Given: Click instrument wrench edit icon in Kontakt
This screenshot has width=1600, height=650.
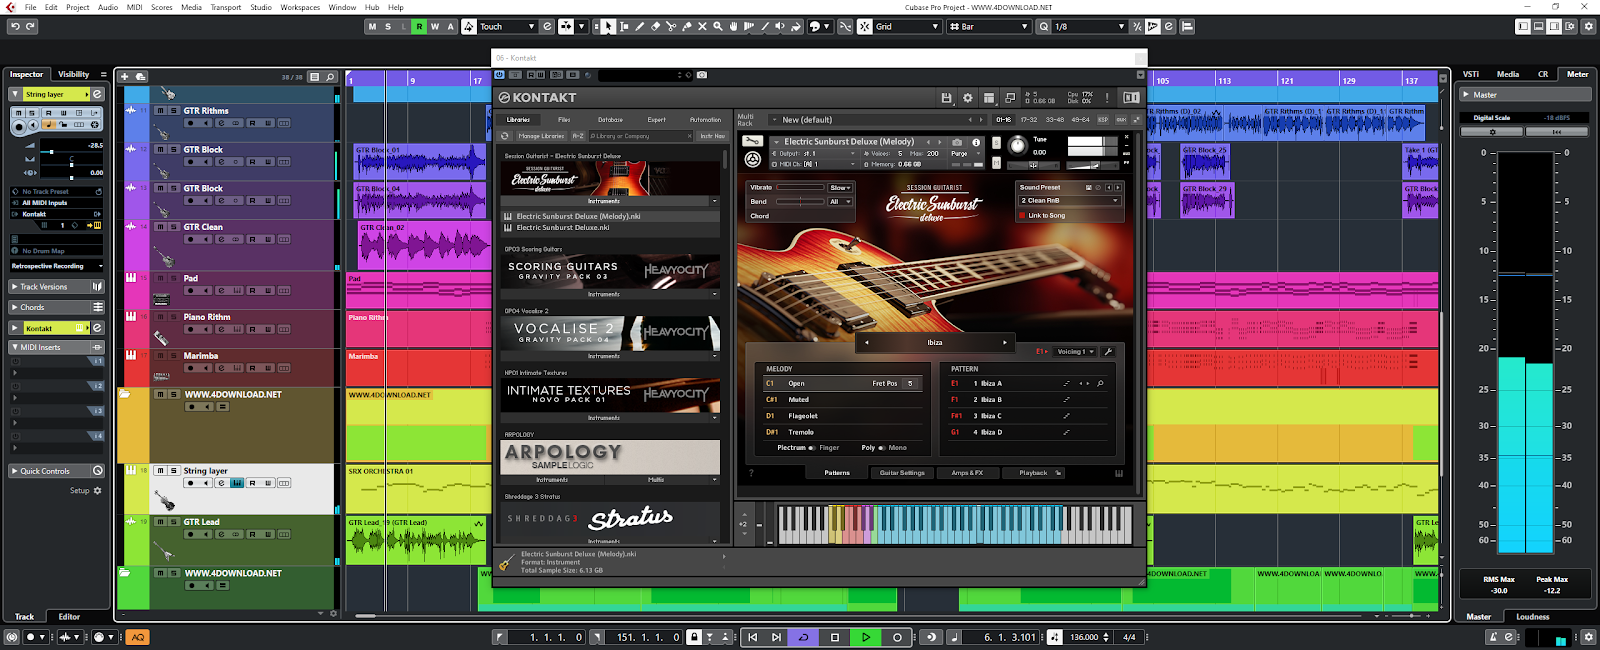Looking at the screenshot, I should [x=753, y=141].
